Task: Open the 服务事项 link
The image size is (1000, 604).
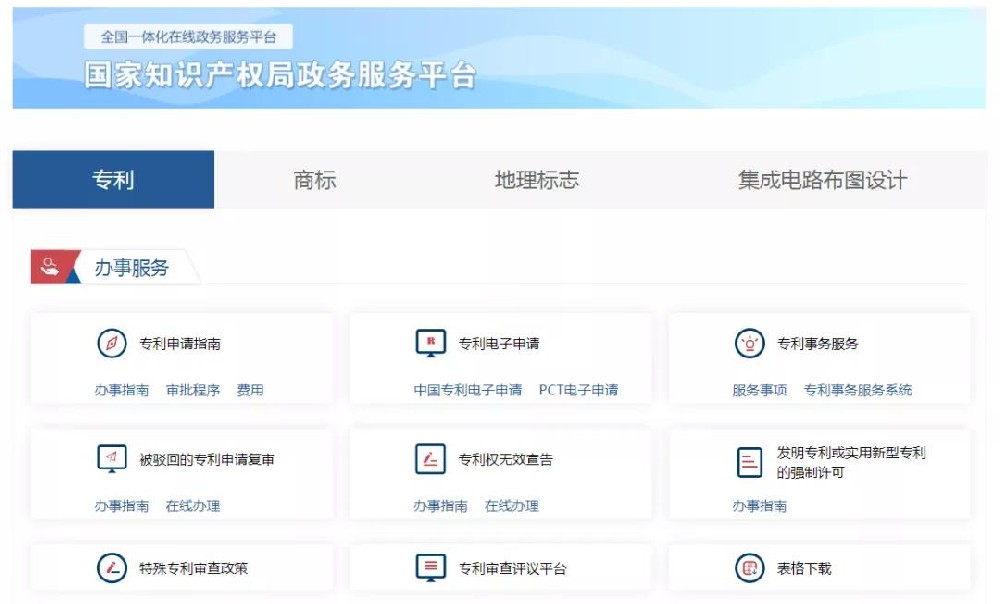Action: (x=760, y=390)
